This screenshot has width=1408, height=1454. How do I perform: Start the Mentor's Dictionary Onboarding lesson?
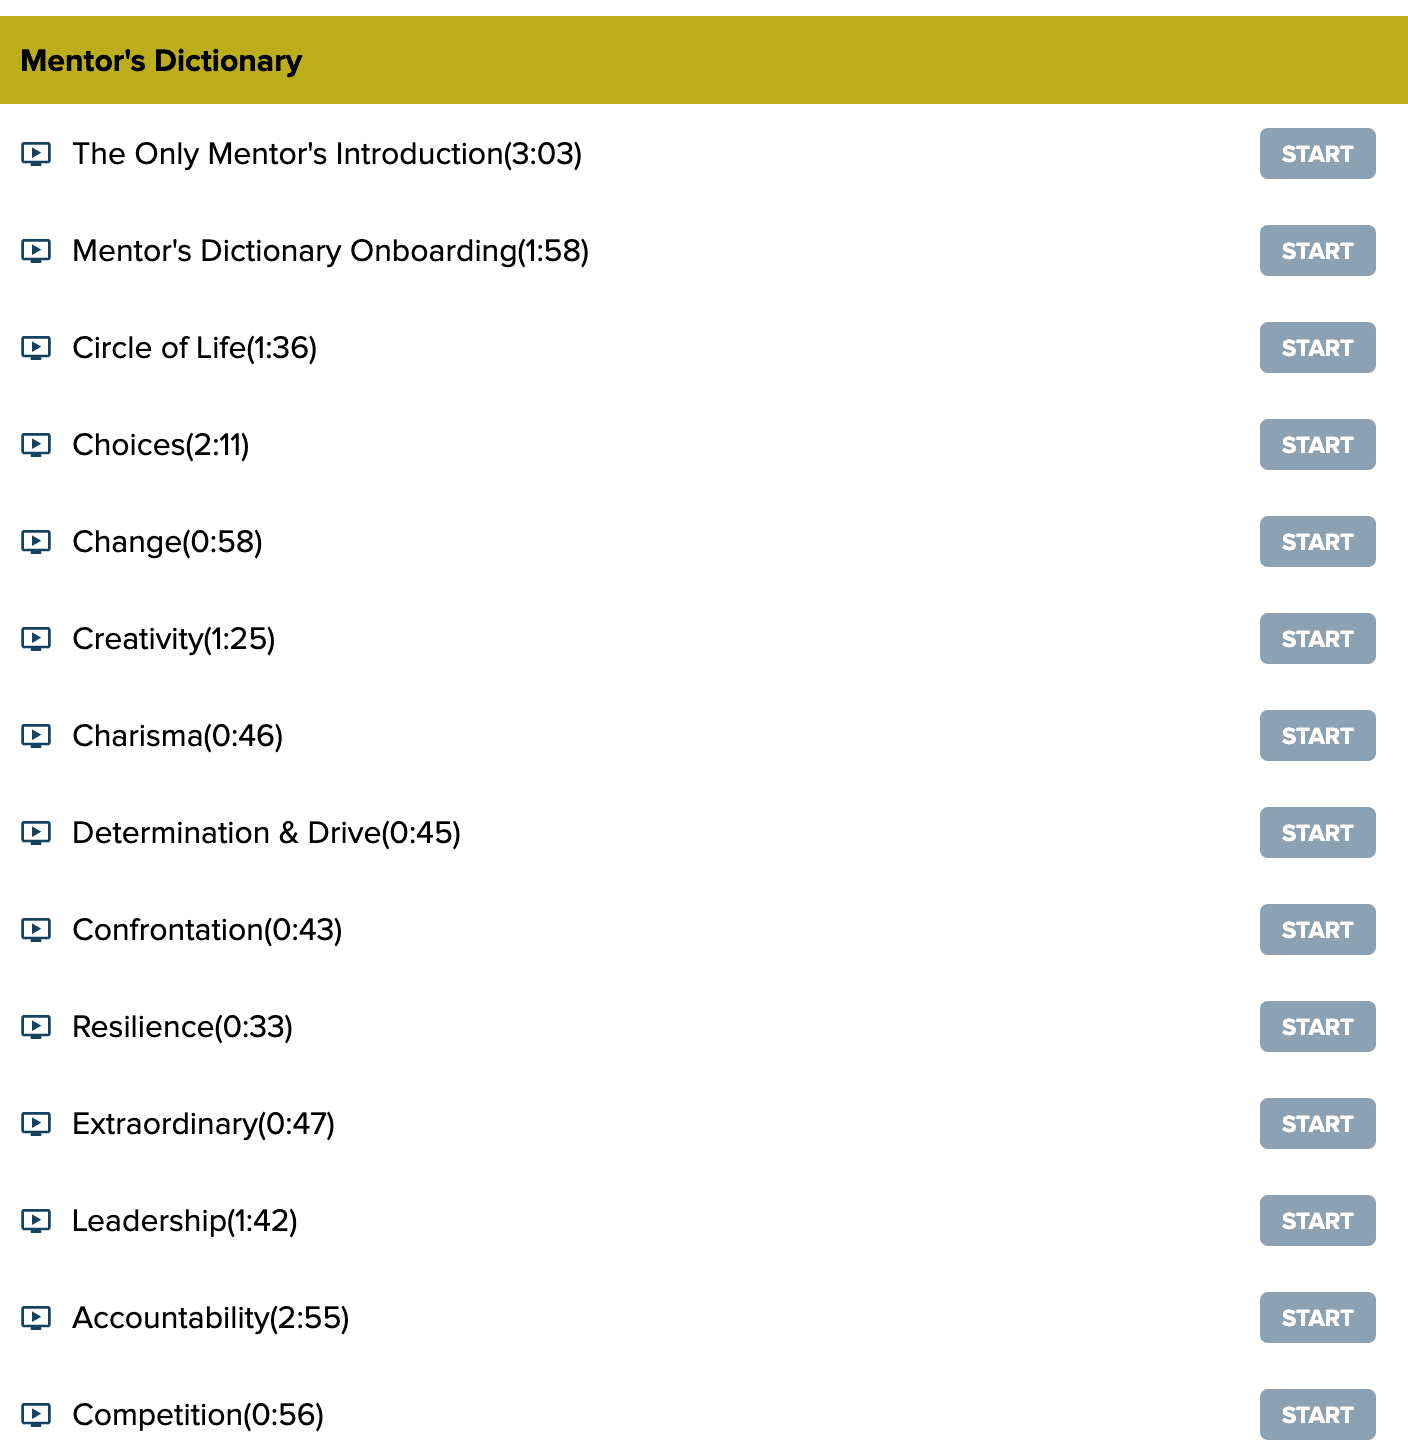tap(1317, 251)
